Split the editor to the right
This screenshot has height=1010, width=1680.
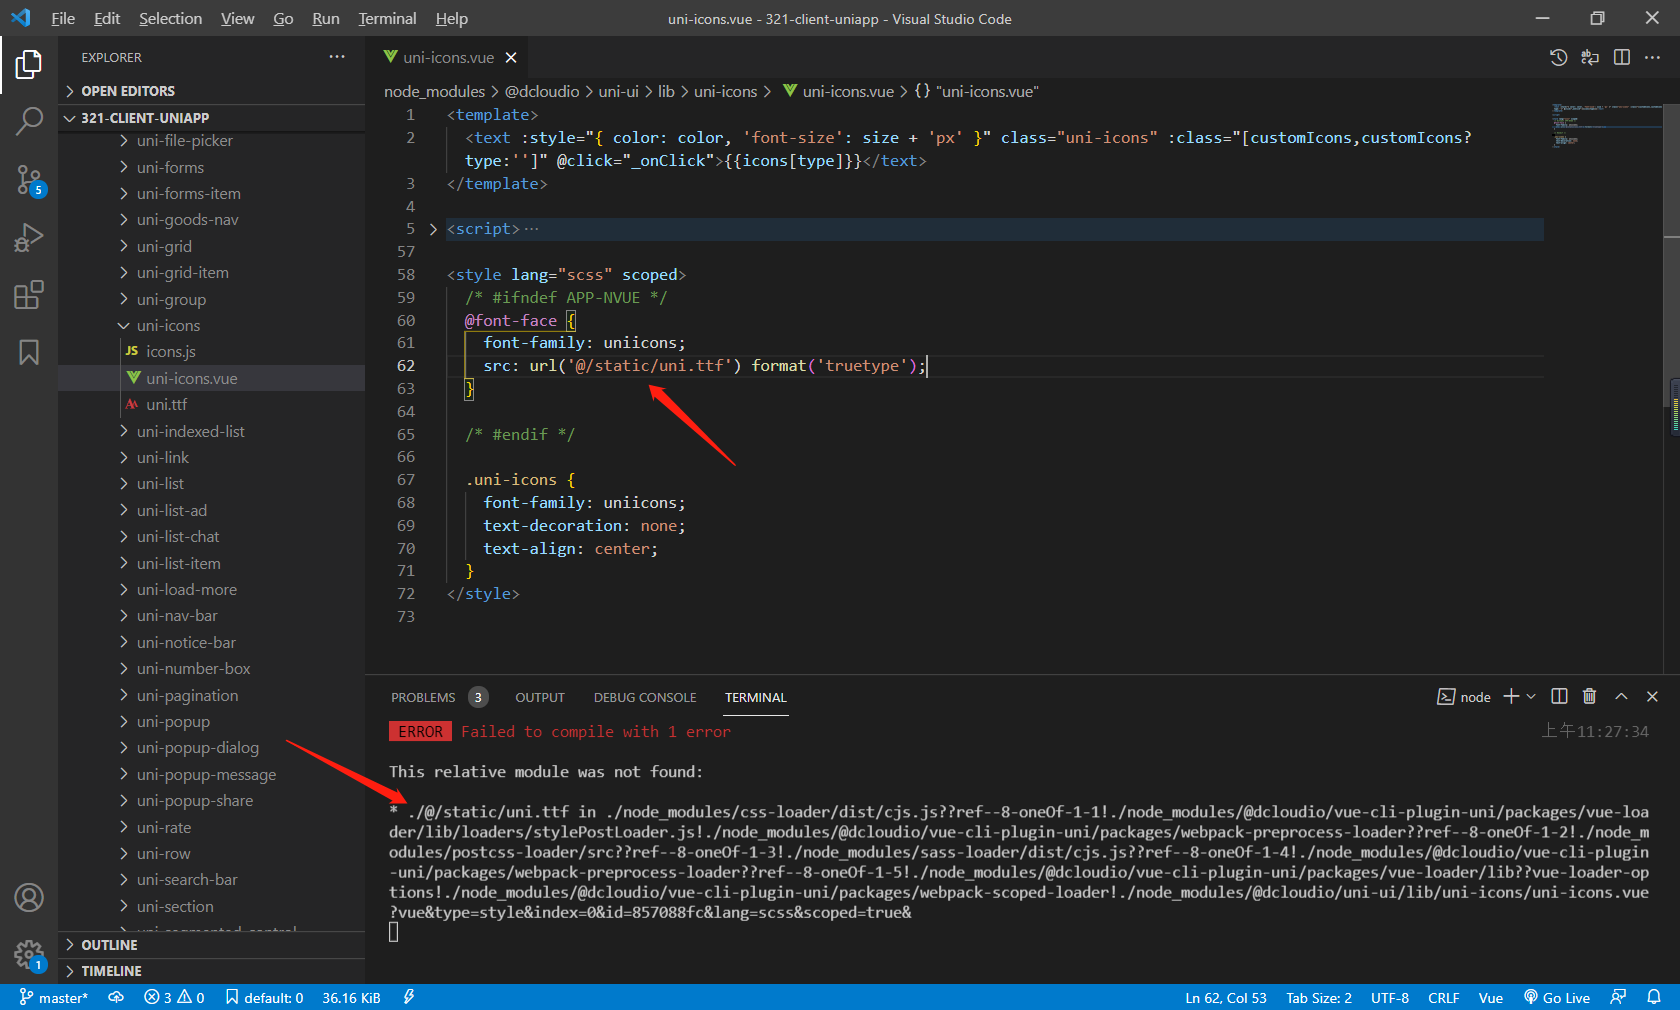point(1622,57)
